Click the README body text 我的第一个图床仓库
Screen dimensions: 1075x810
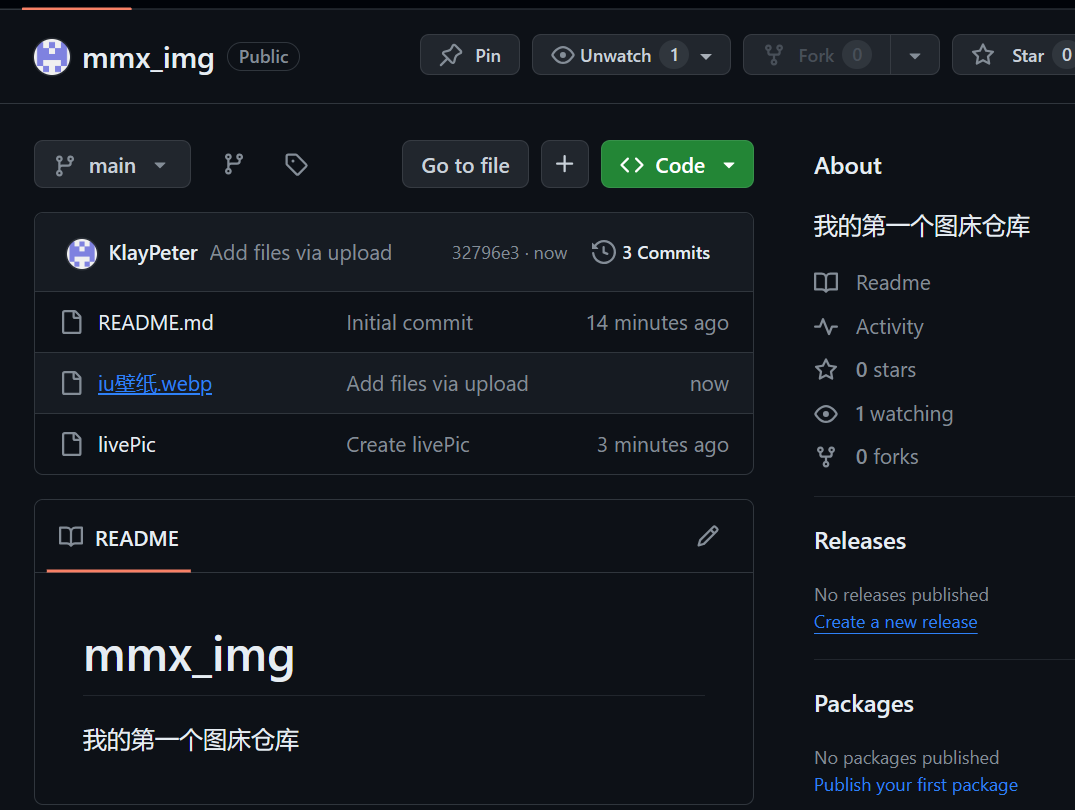pos(191,740)
